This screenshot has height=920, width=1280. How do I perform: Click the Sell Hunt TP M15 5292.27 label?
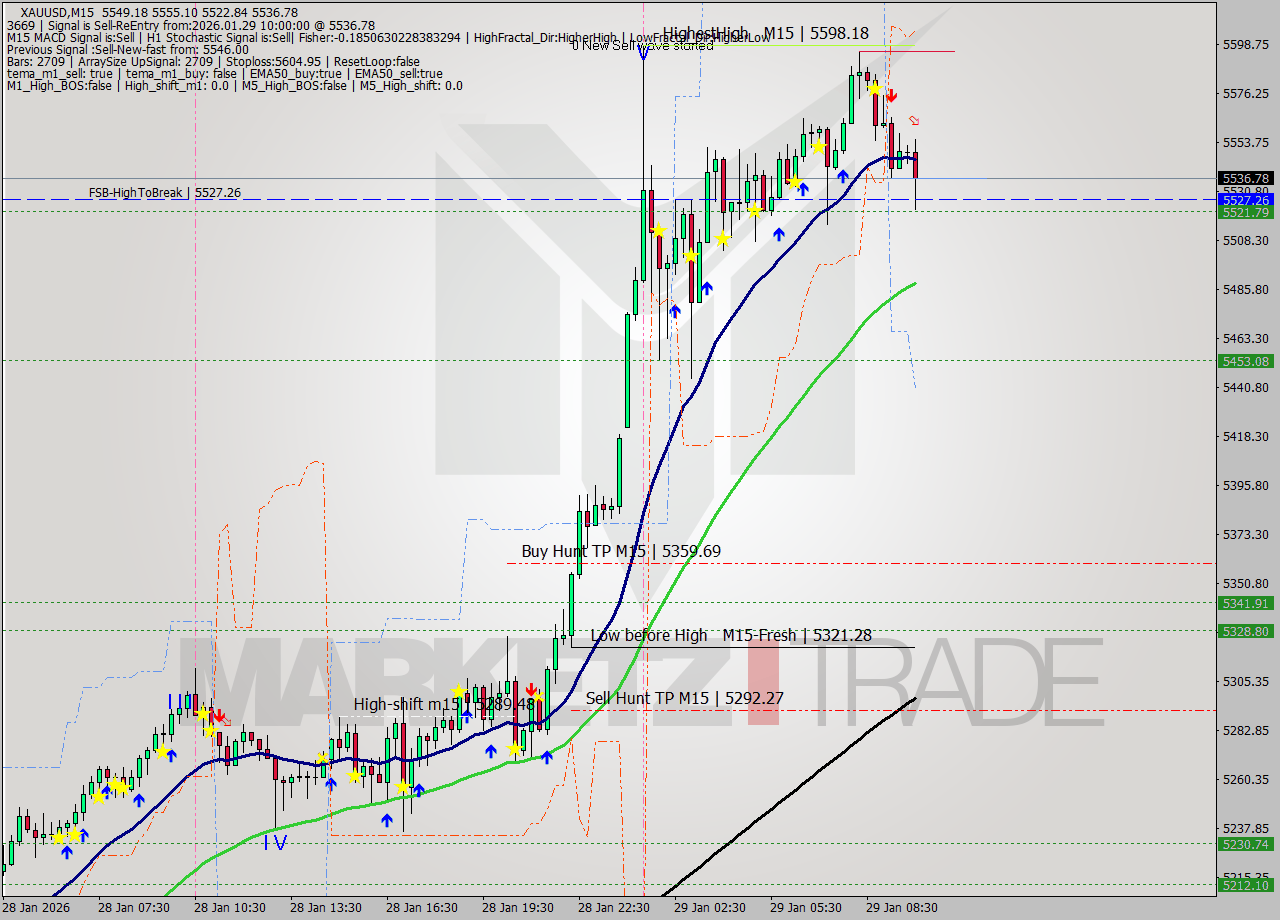point(686,698)
